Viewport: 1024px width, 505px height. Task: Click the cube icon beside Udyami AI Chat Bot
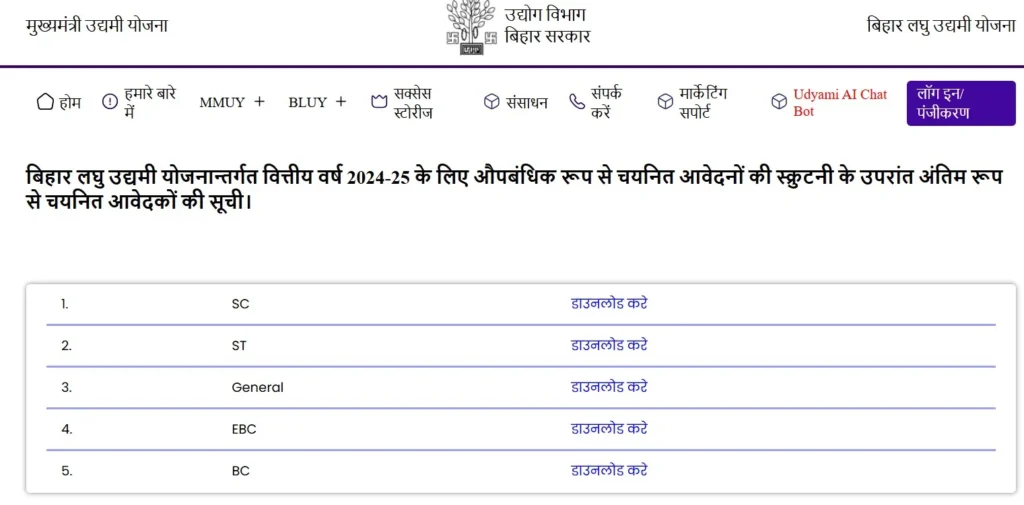click(779, 102)
